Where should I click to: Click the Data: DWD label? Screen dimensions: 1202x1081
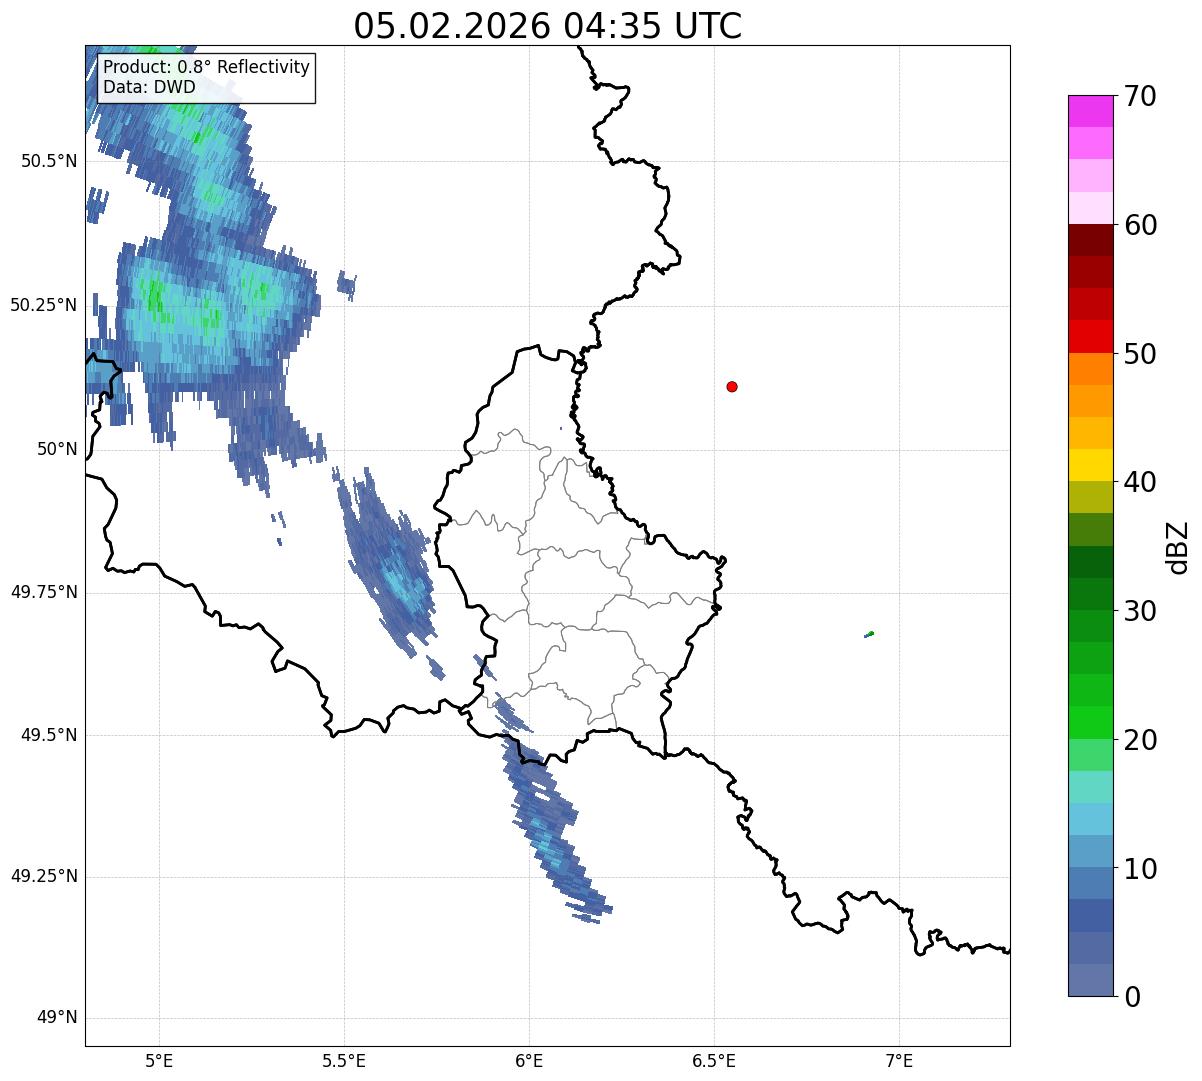tap(150, 87)
